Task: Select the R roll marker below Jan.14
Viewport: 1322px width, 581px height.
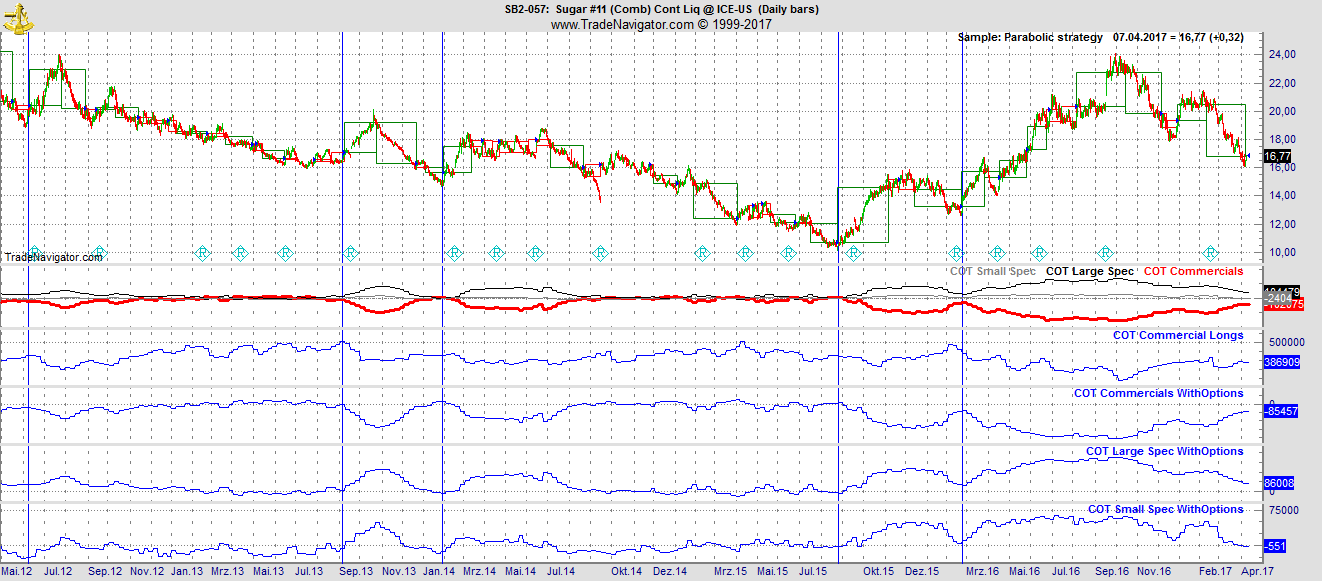Action: click(452, 253)
